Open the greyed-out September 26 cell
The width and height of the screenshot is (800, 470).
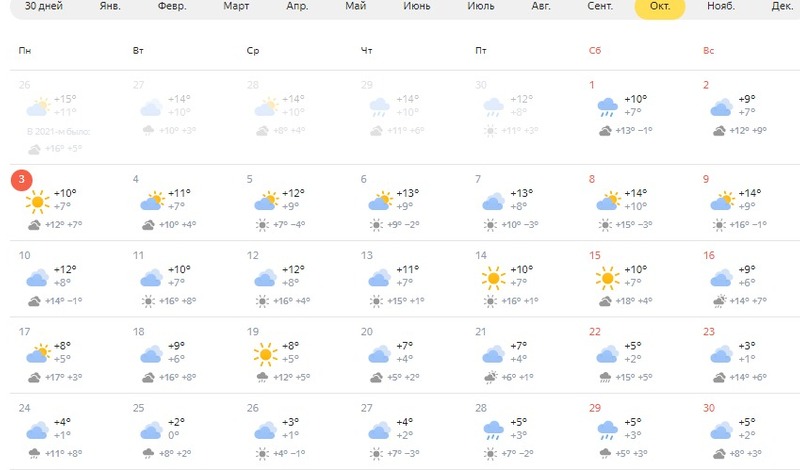pyautogui.click(x=60, y=115)
